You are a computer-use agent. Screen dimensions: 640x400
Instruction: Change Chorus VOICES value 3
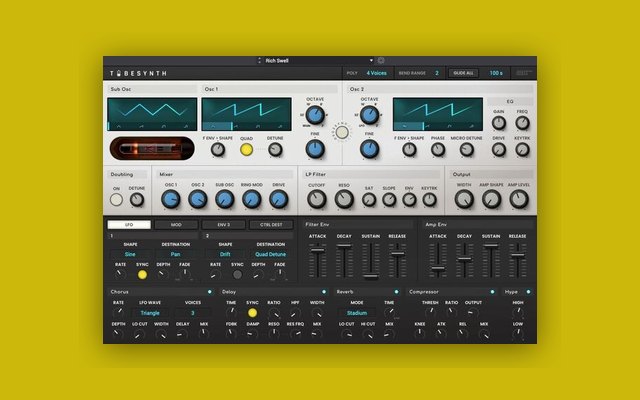[193, 313]
